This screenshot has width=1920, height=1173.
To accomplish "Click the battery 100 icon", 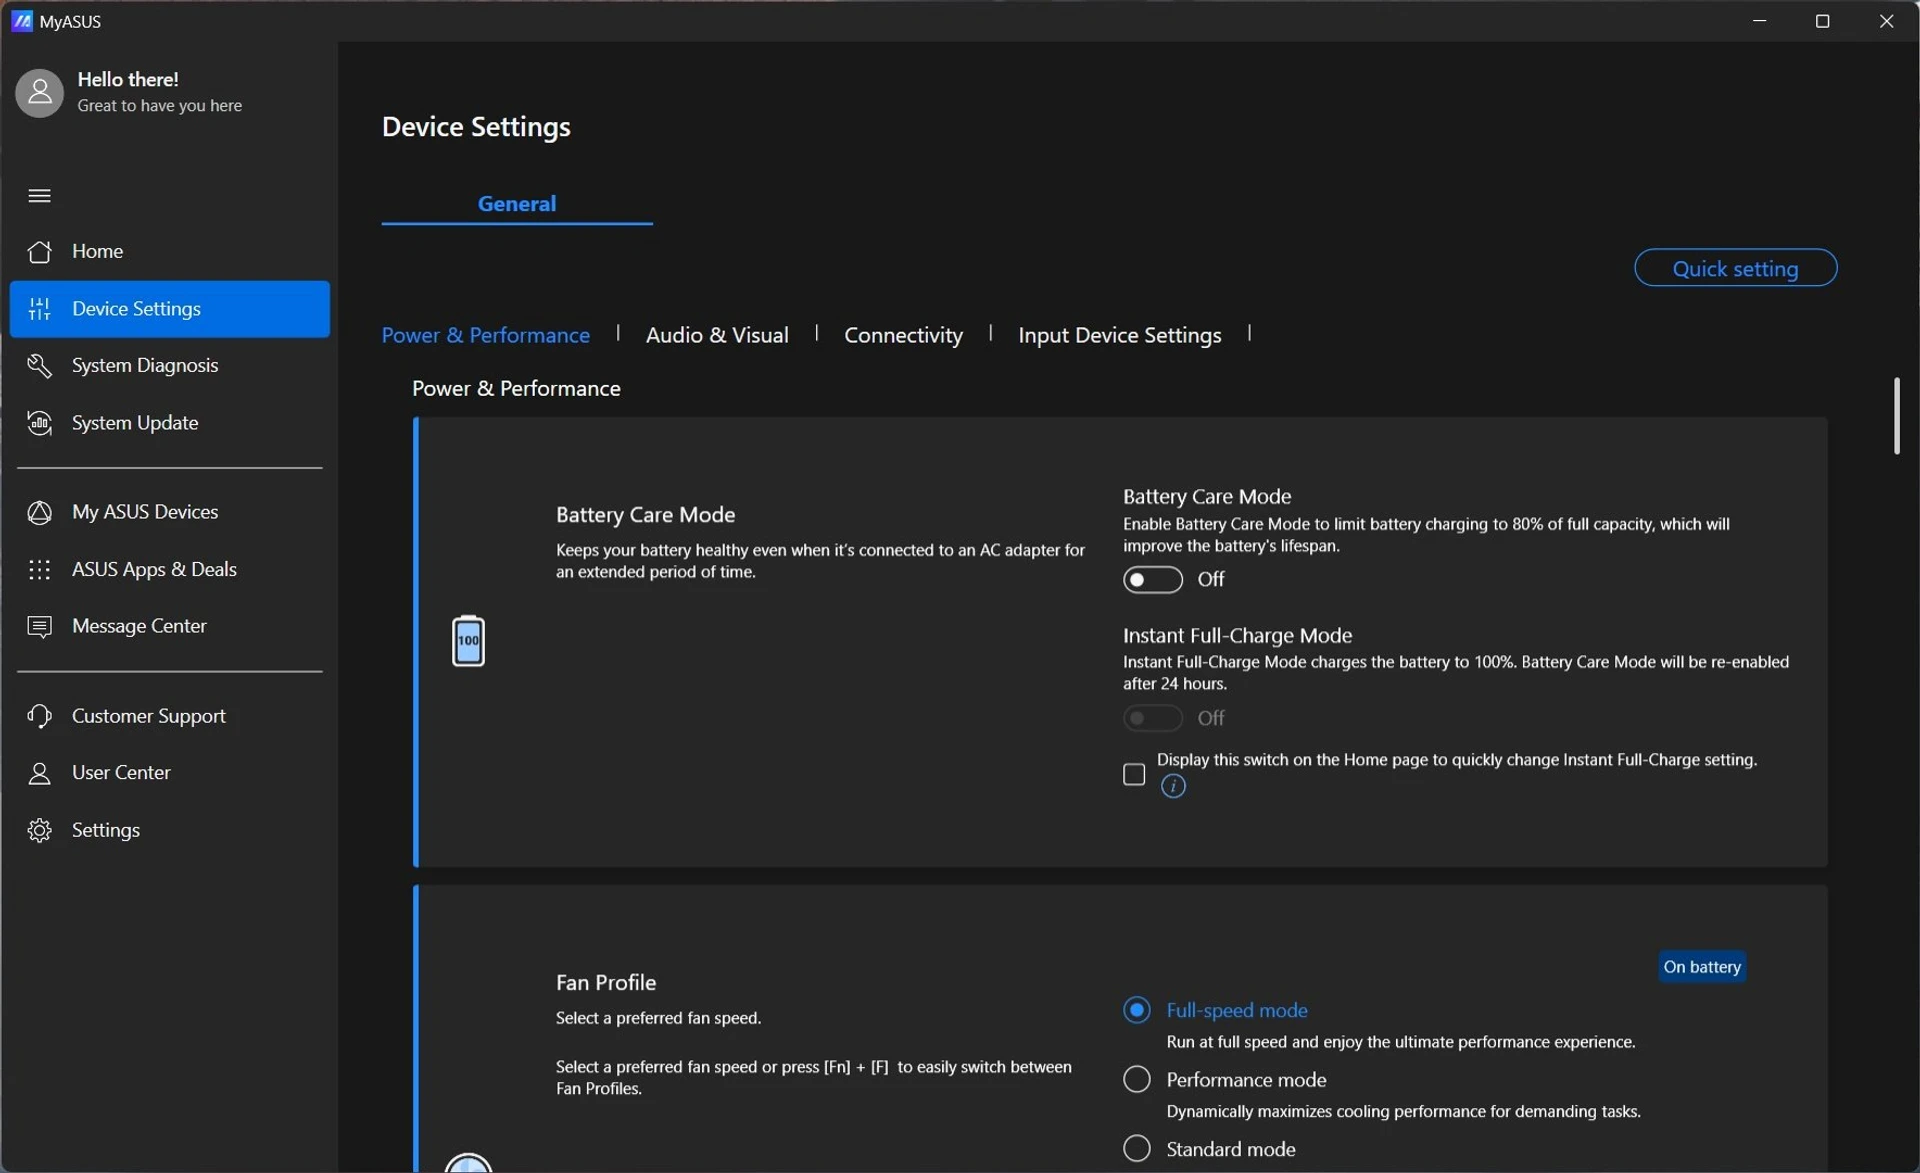I will [468, 641].
